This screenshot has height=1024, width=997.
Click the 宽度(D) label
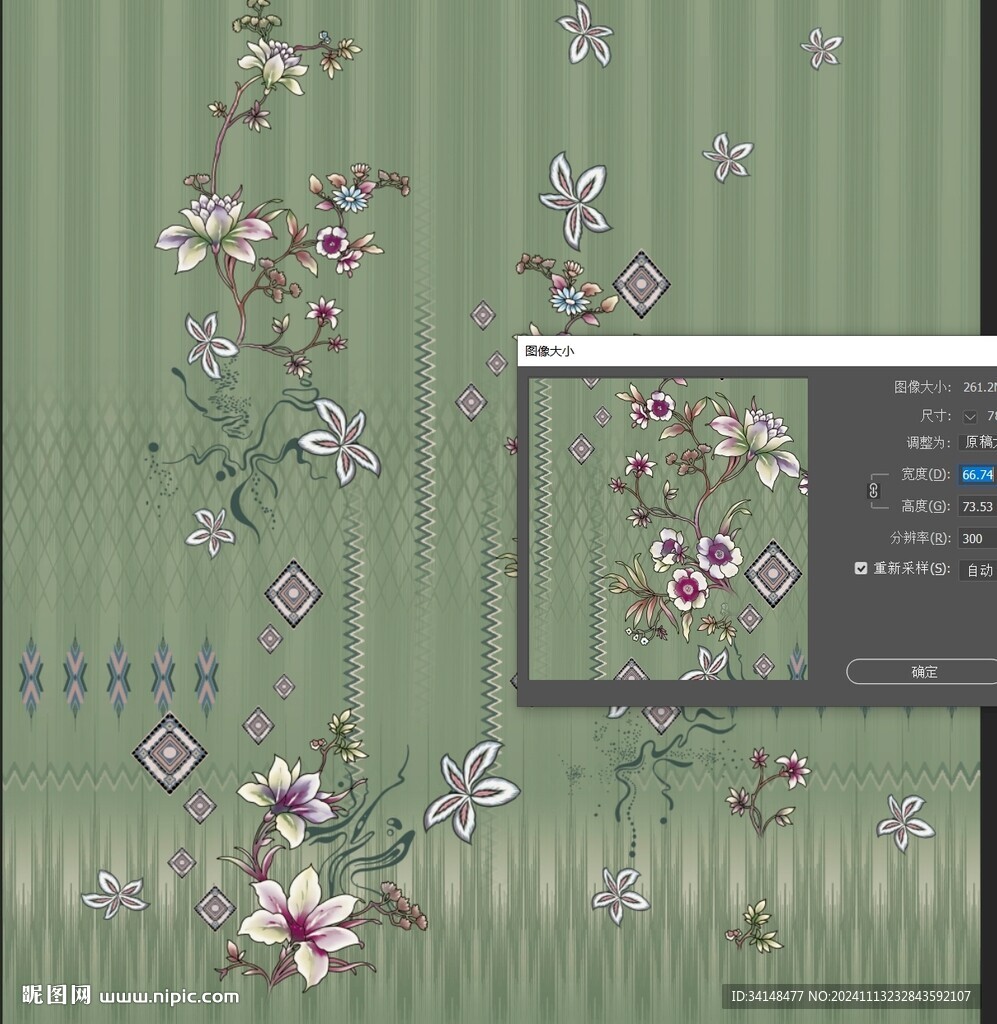click(x=925, y=474)
